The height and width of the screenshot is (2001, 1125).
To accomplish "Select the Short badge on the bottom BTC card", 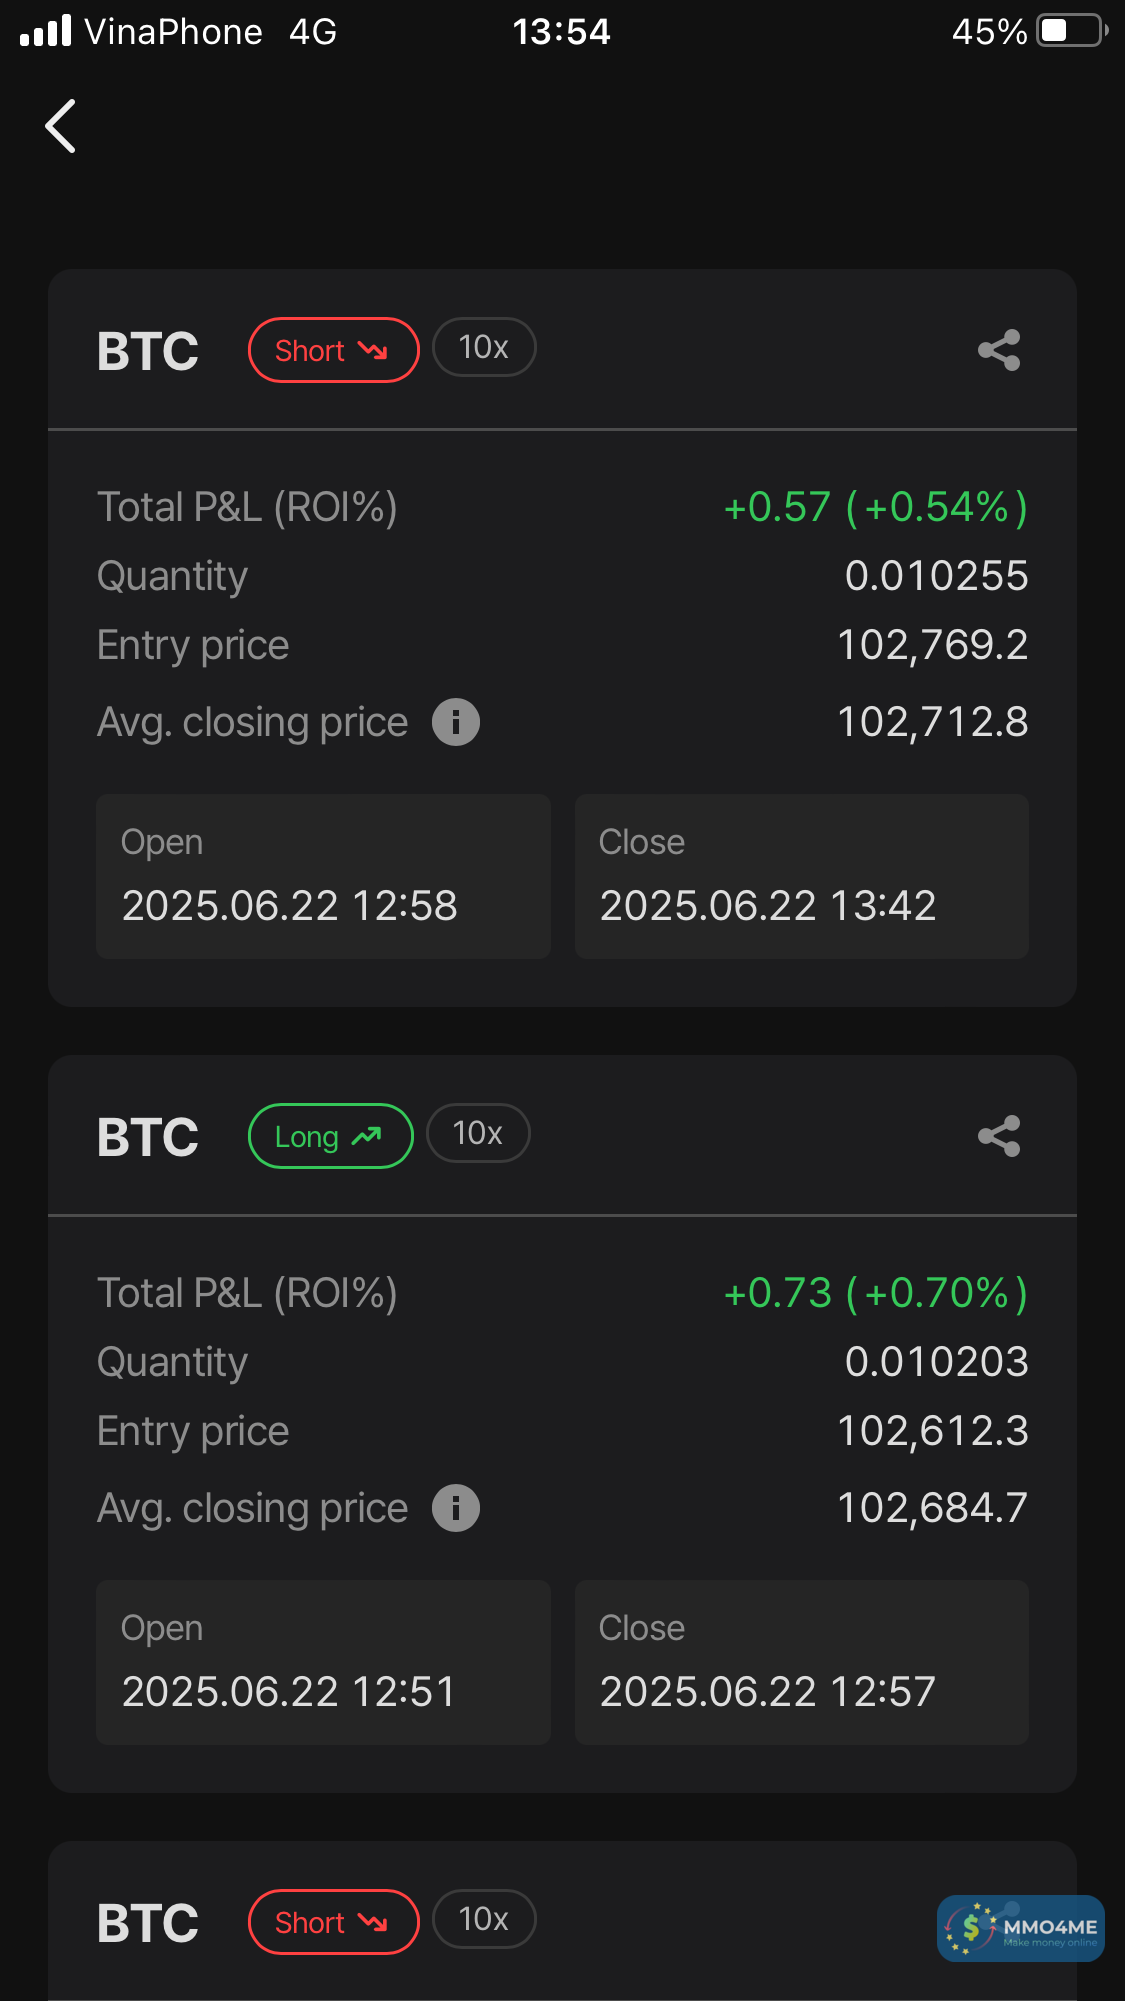I will (333, 1922).
